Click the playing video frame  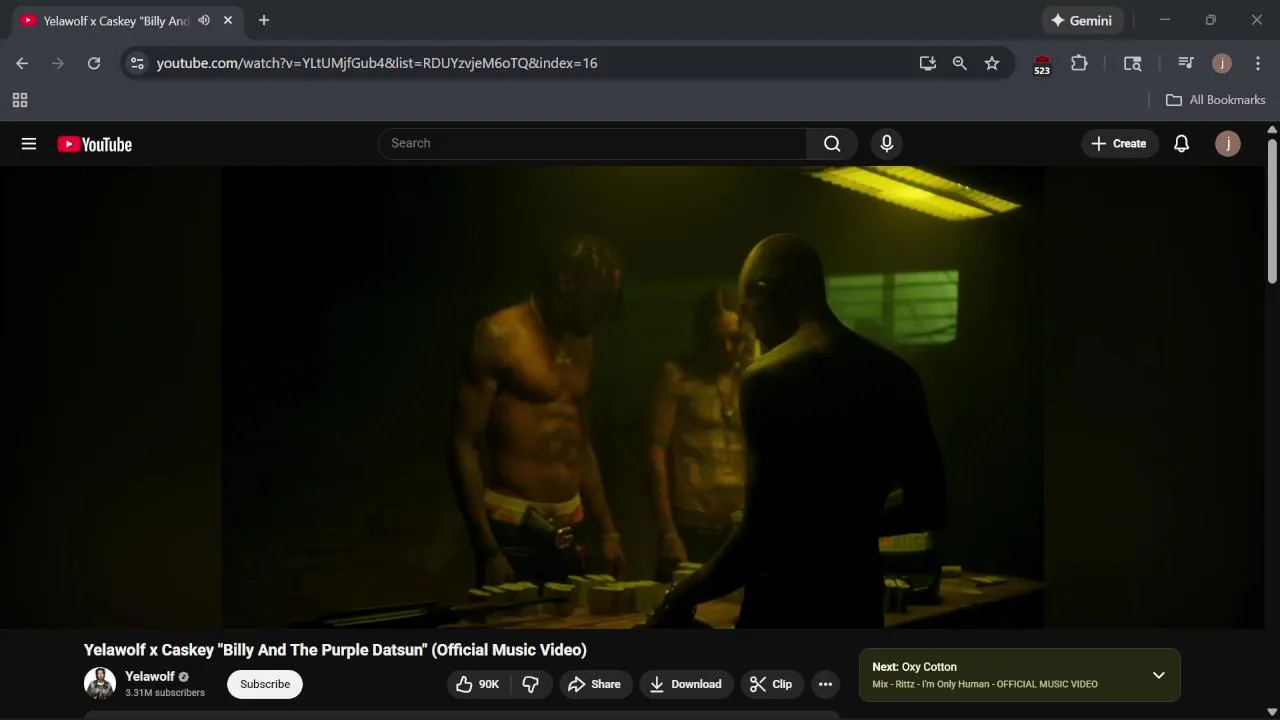click(x=632, y=397)
